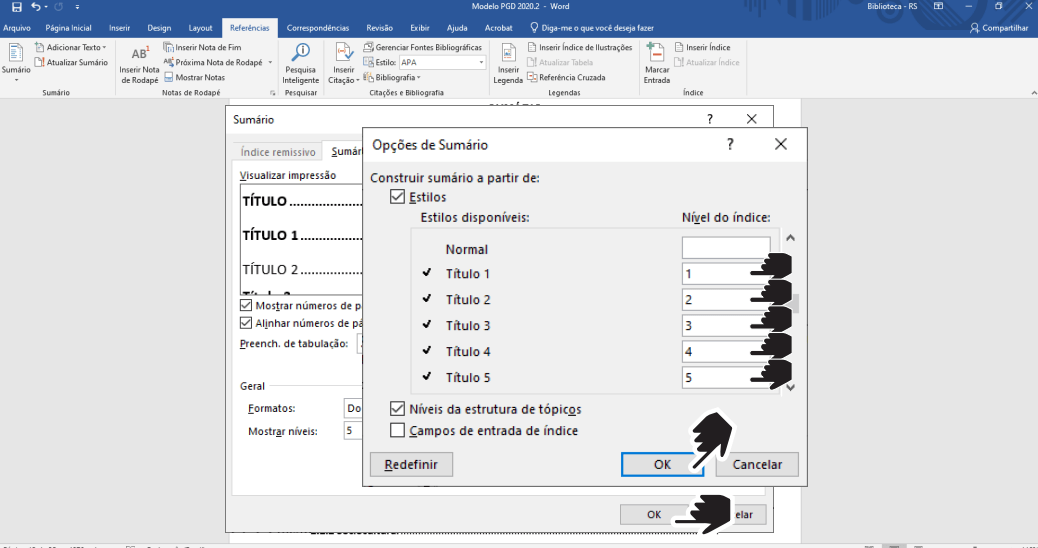Click OK in the Sumário dialog
The image size is (1038, 548).
click(x=654, y=514)
